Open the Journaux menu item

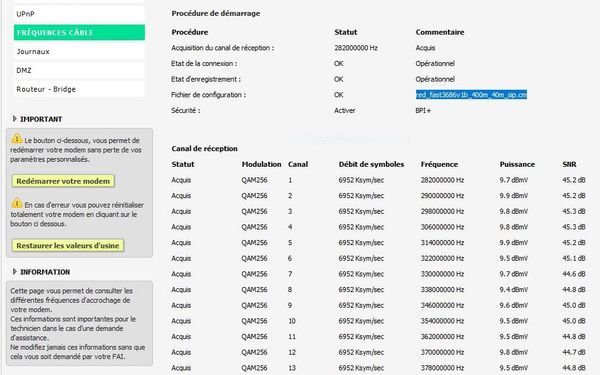[x=79, y=51]
